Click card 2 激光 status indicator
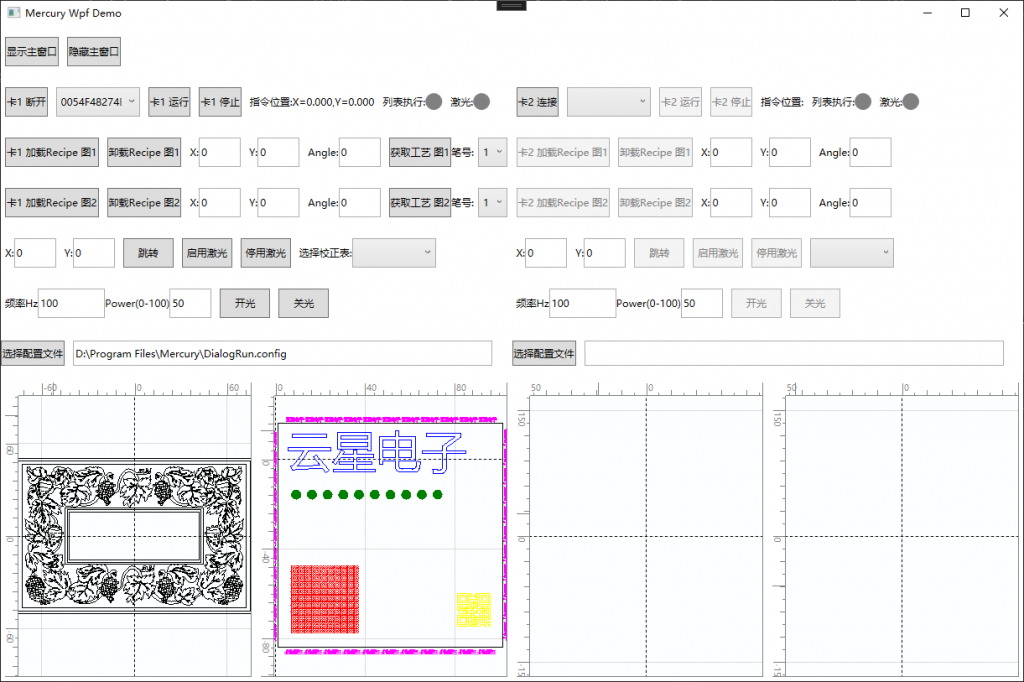Viewport: 1024px width, 682px height. tap(910, 102)
